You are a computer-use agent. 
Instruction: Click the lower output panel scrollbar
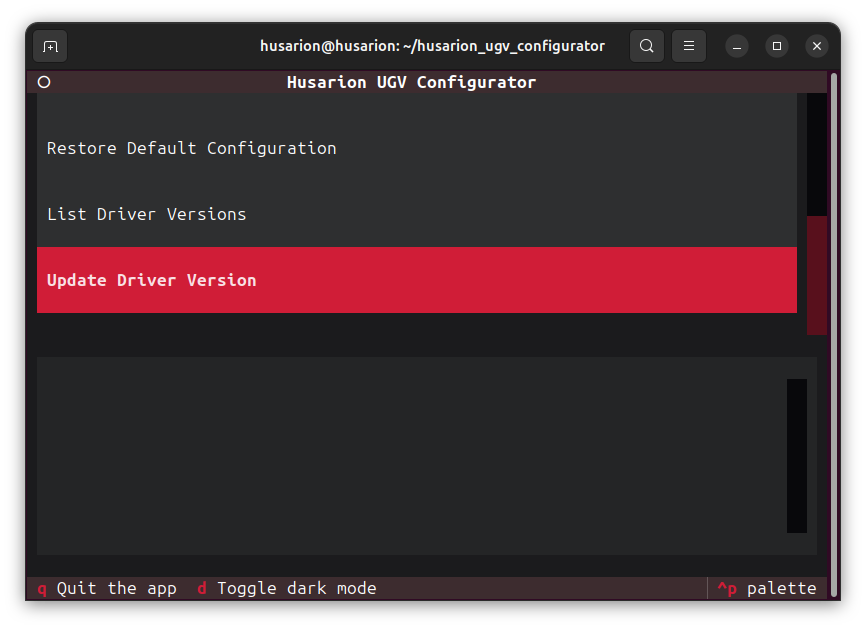[796, 455]
